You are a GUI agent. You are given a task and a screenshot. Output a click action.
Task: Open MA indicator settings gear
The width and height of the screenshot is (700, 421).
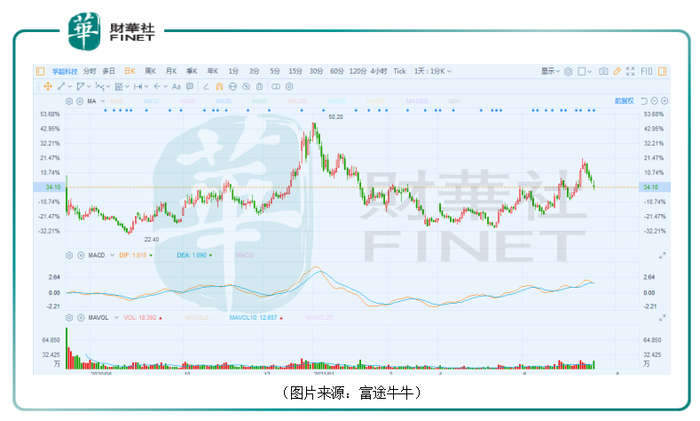[x=69, y=101]
